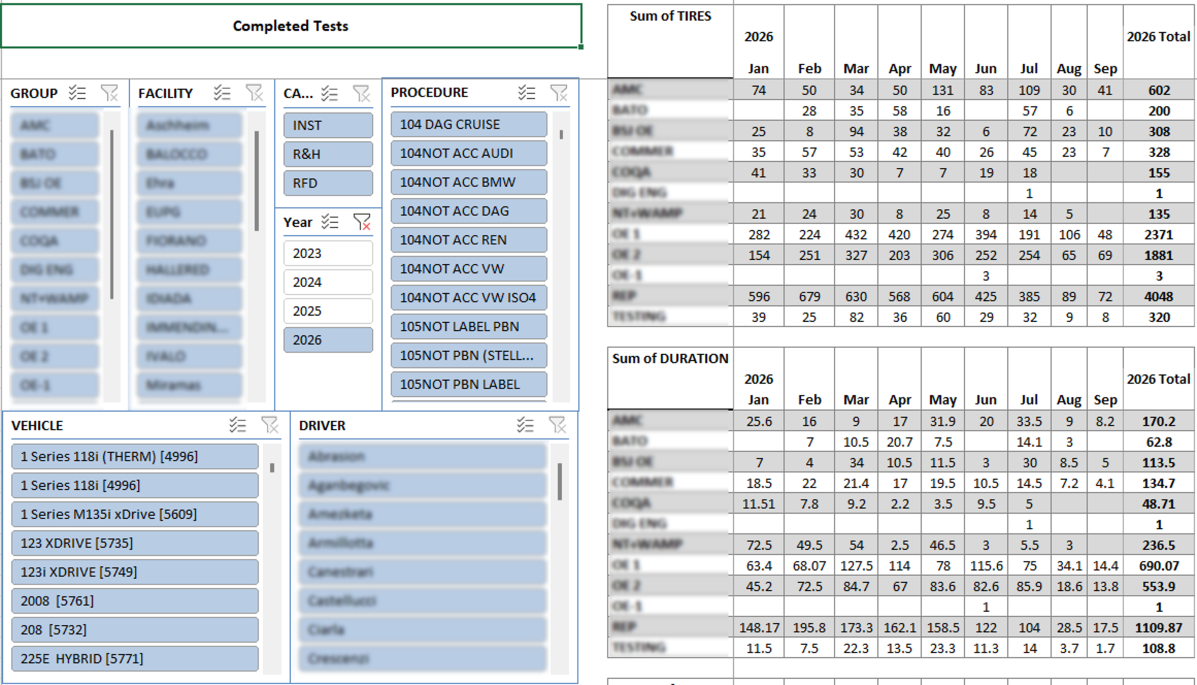Select year 2023 in the Year slicer

(328, 254)
